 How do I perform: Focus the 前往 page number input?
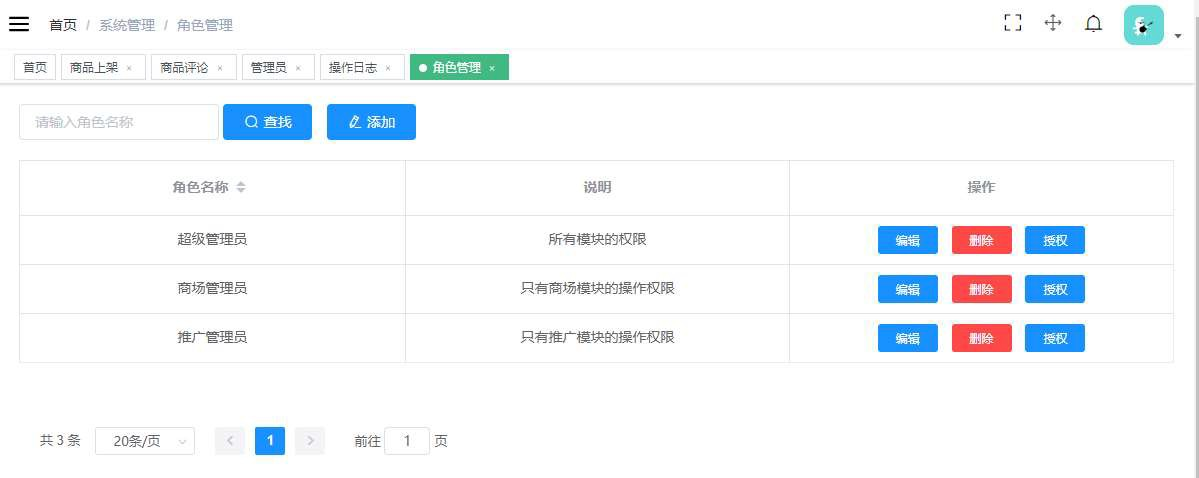click(407, 441)
